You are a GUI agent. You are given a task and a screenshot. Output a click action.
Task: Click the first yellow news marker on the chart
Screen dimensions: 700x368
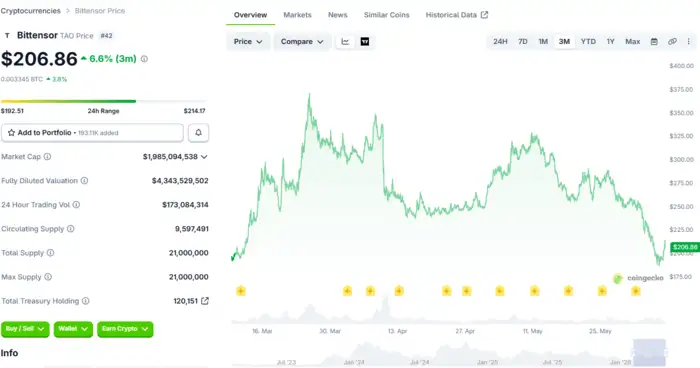pos(241,291)
